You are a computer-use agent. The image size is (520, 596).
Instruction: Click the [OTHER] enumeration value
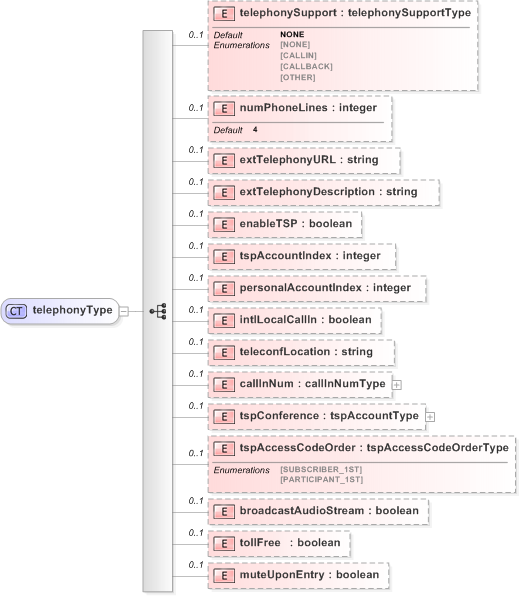[298, 78]
